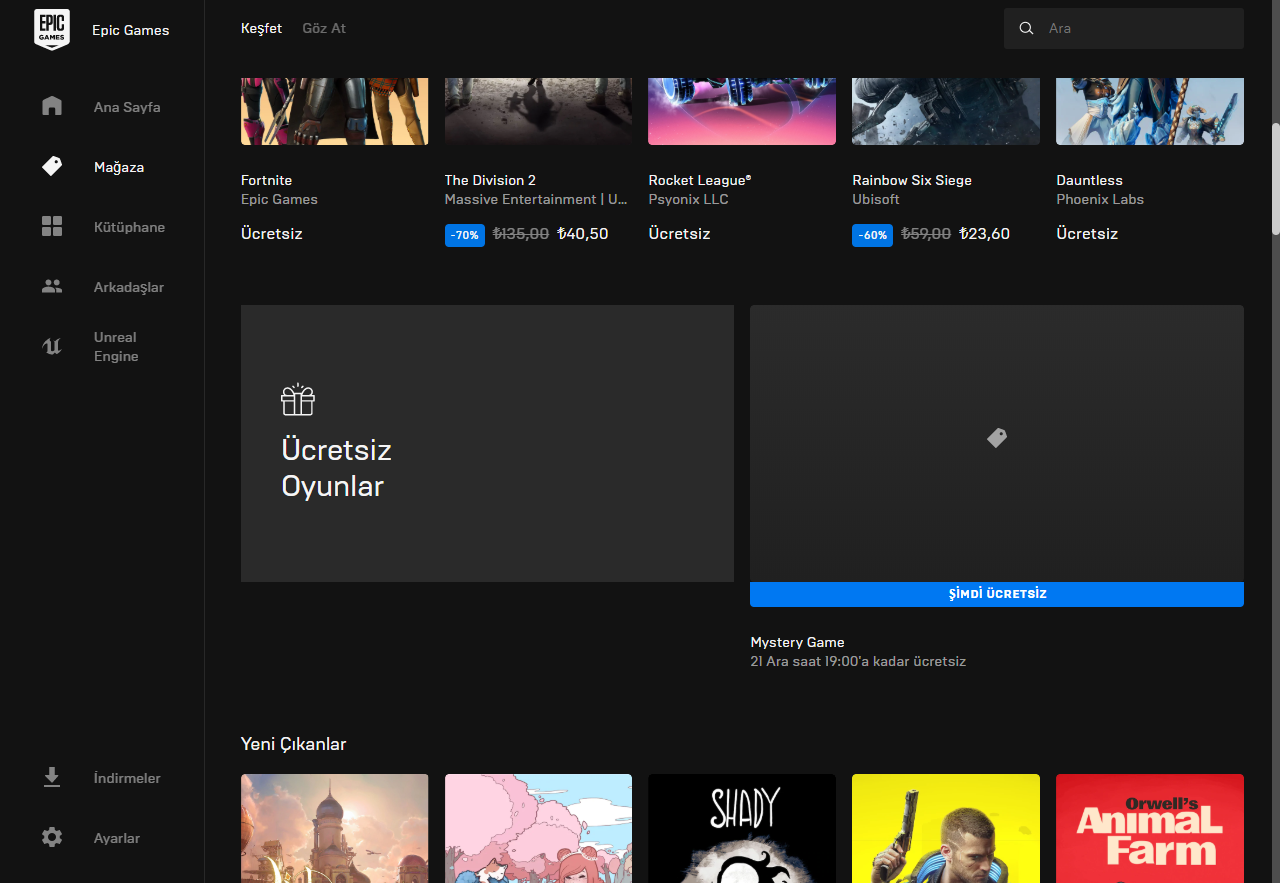The image size is (1280, 883).
Task: Click the Epic Games logo icon
Action: tap(52, 30)
